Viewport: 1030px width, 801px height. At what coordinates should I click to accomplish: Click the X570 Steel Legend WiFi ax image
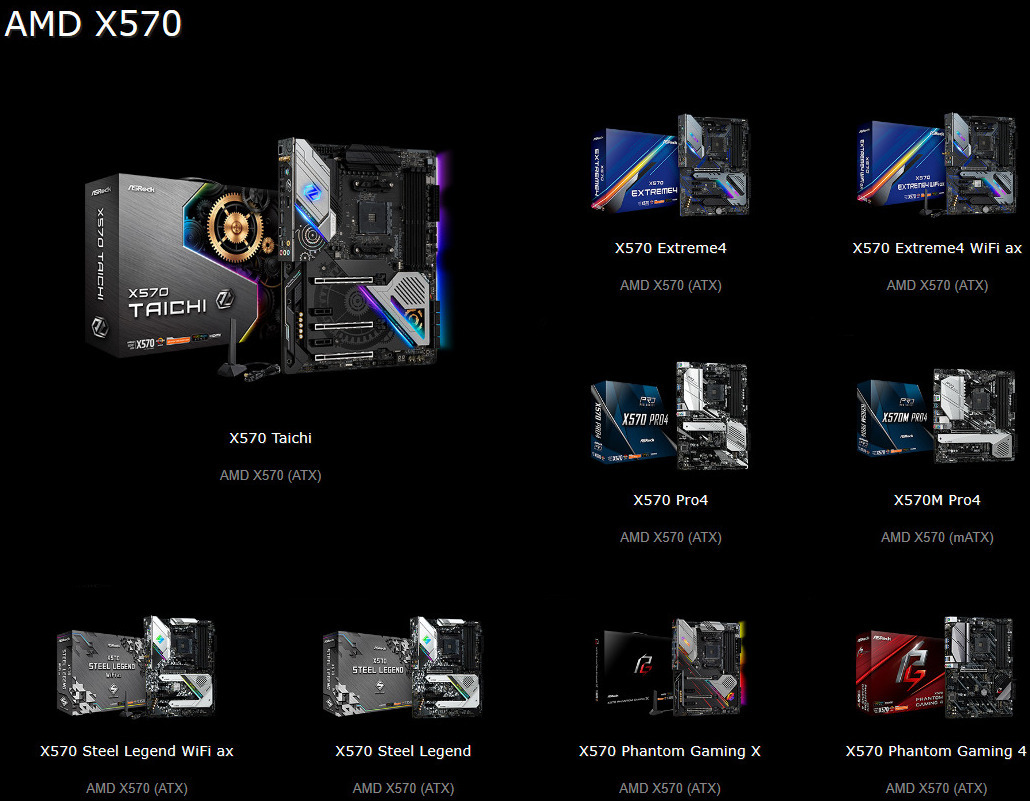click(137, 667)
